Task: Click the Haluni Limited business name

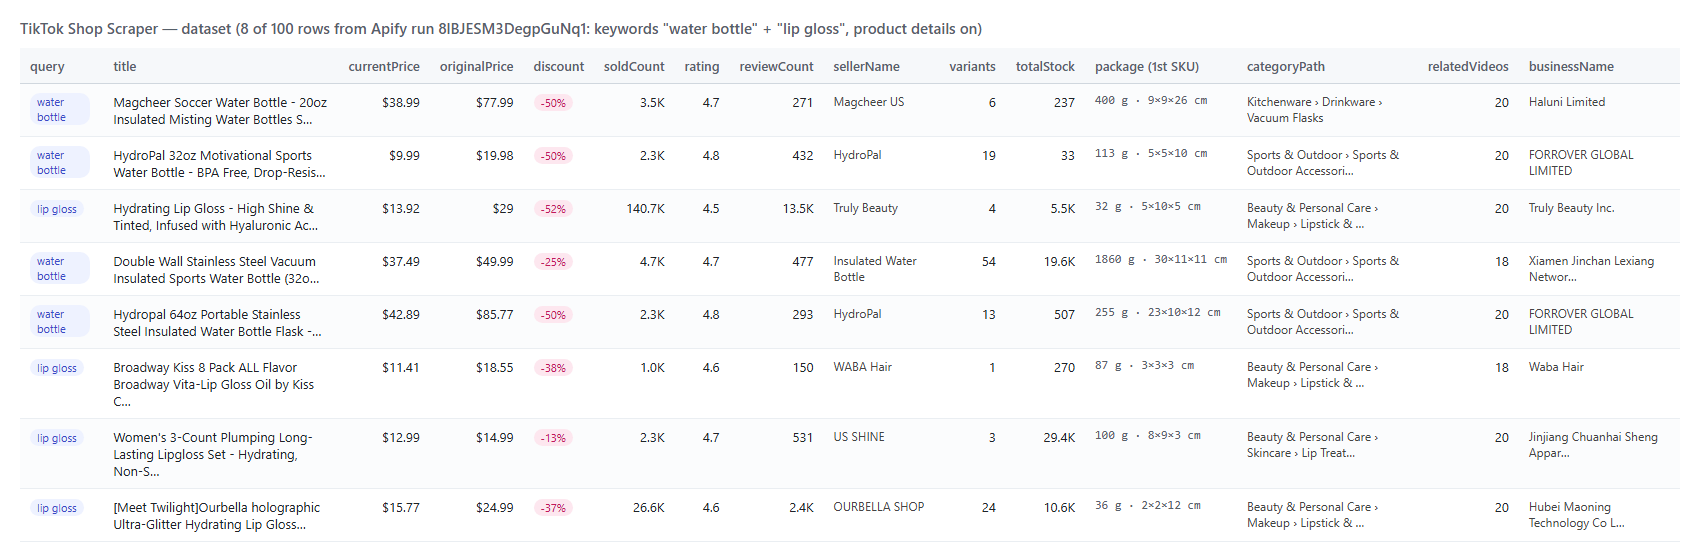Action: pyautogui.click(x=1567, y=102)
